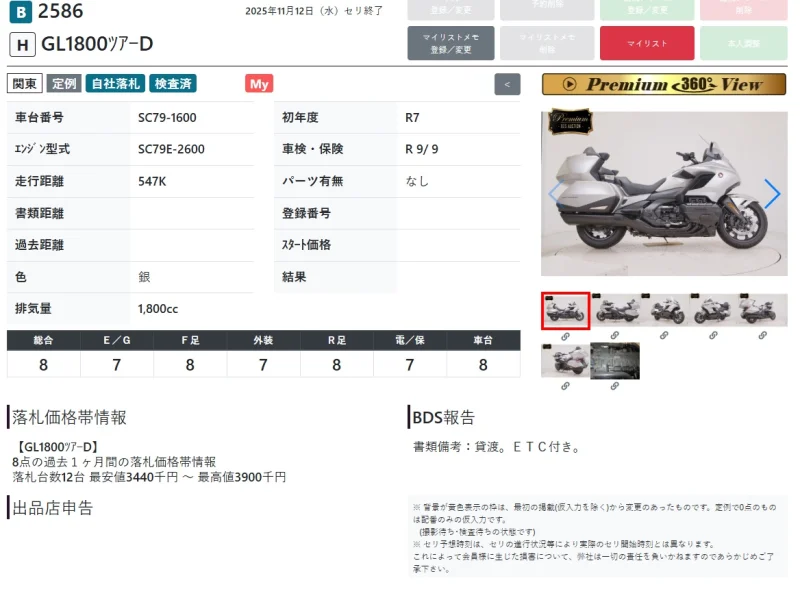Click the faded マイリストメモ 削除 button
This screenshot has width=800, height=600.
pyautogui.click(x=547, y=43)
